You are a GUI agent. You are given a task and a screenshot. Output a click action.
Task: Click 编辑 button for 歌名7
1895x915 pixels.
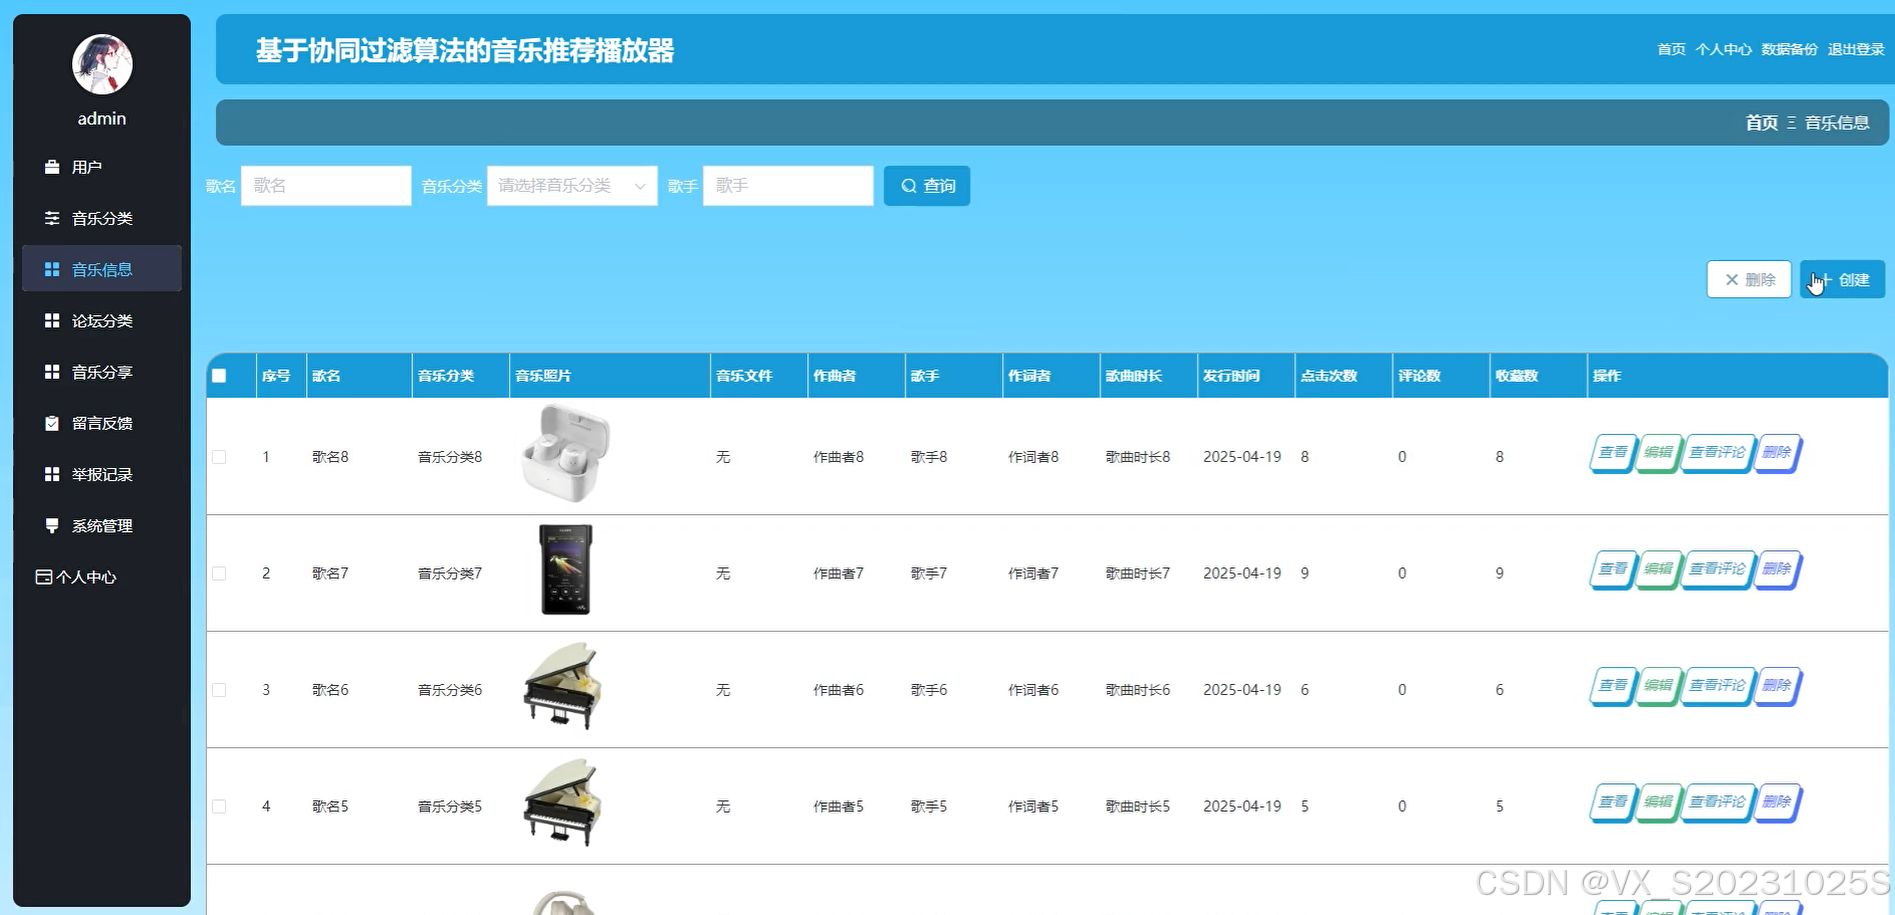[x=1658, y=570]
